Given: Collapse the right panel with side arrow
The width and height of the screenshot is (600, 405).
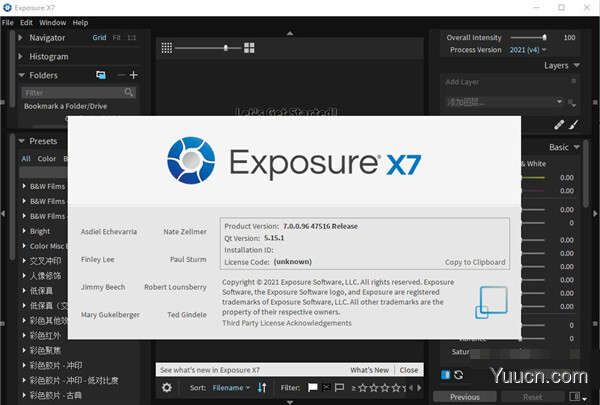Looking at the screenshot, I should coord(595,214).
